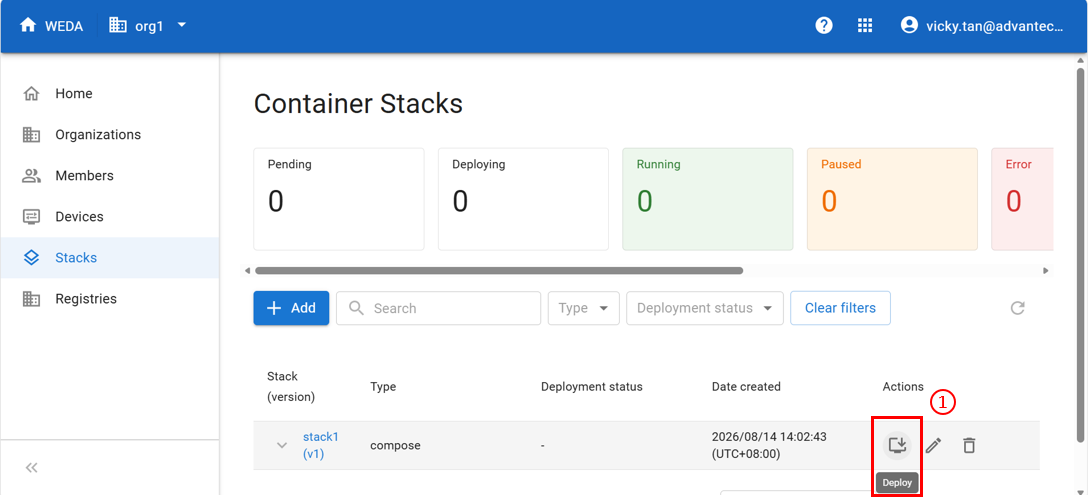Click the org1 building icon

coord(118,26)
